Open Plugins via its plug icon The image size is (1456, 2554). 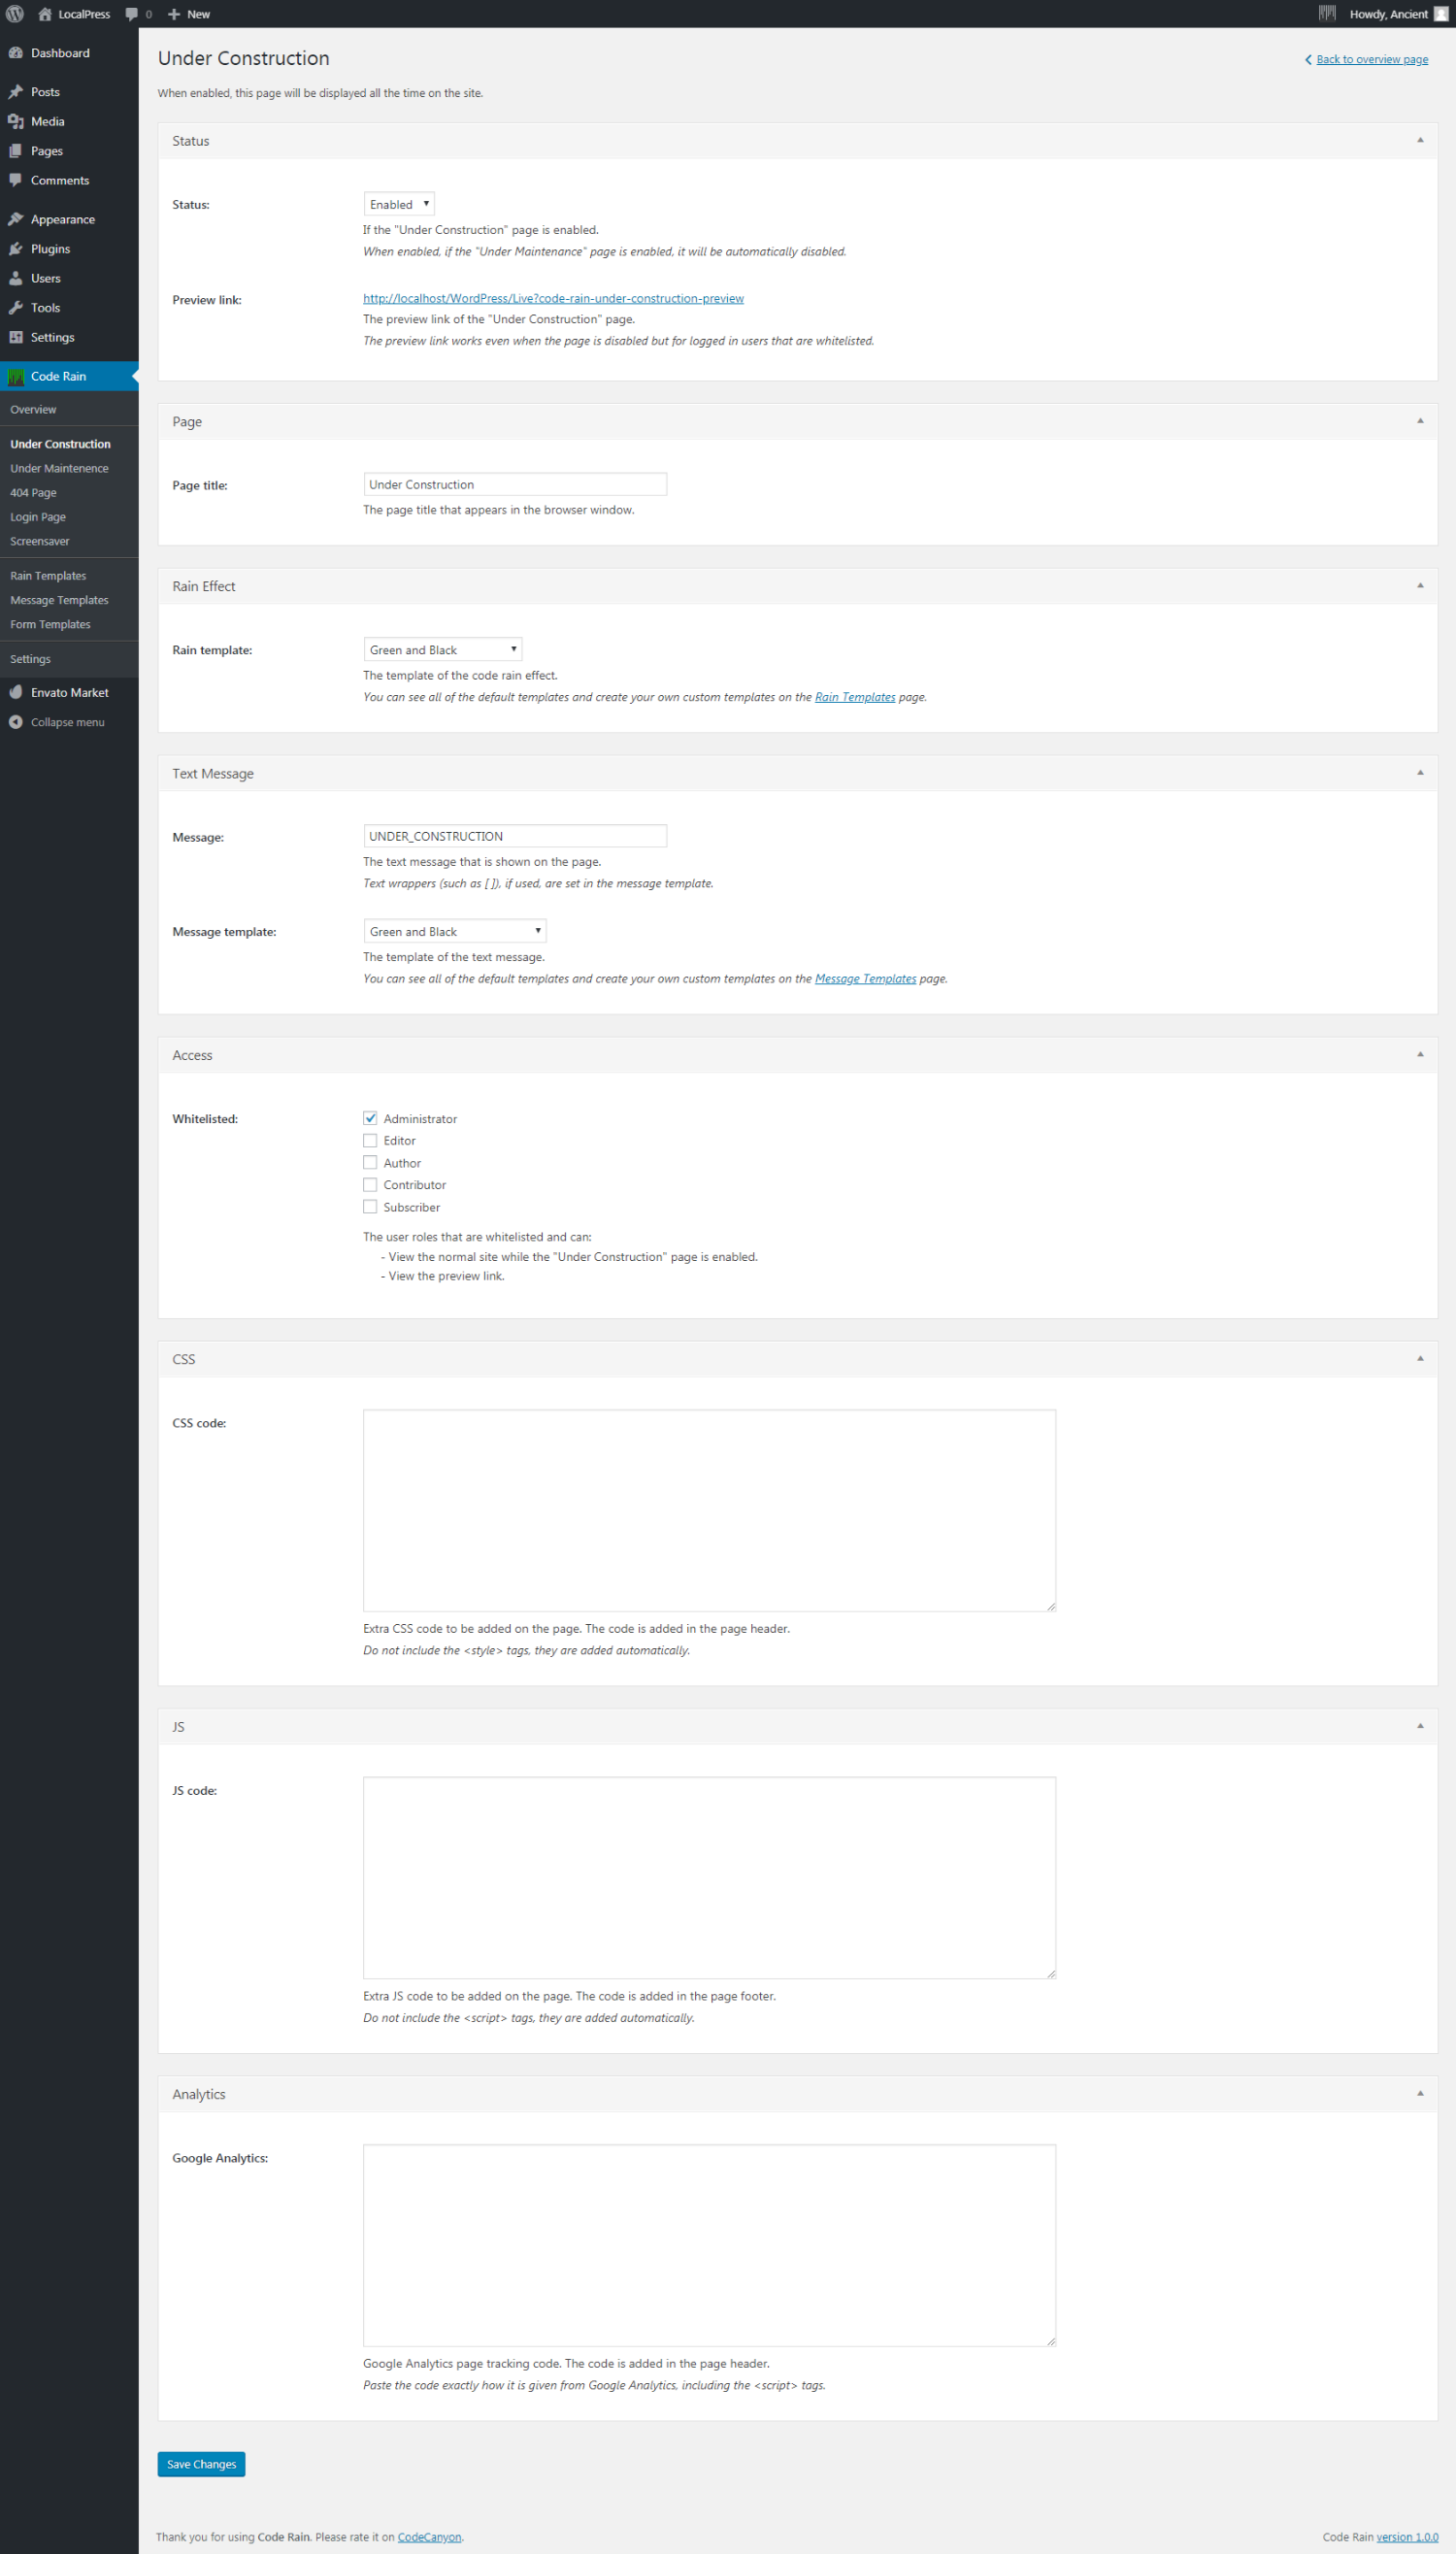16,249
